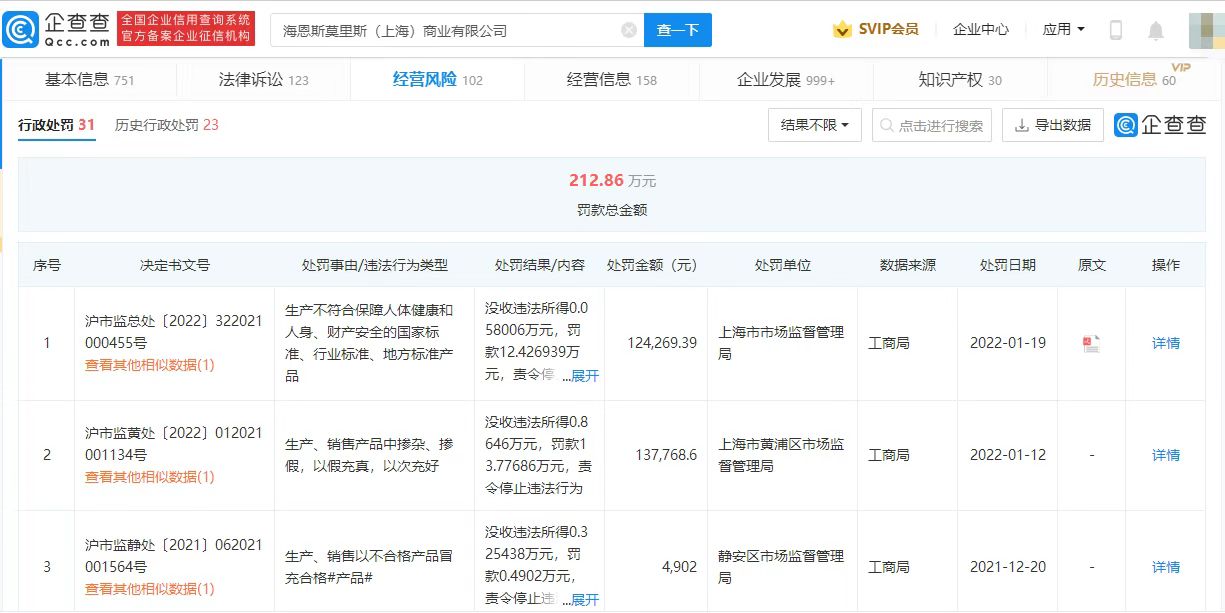Switch to the 经营信息 tab
The image size is (1225, 613).
tap(612, 80)
